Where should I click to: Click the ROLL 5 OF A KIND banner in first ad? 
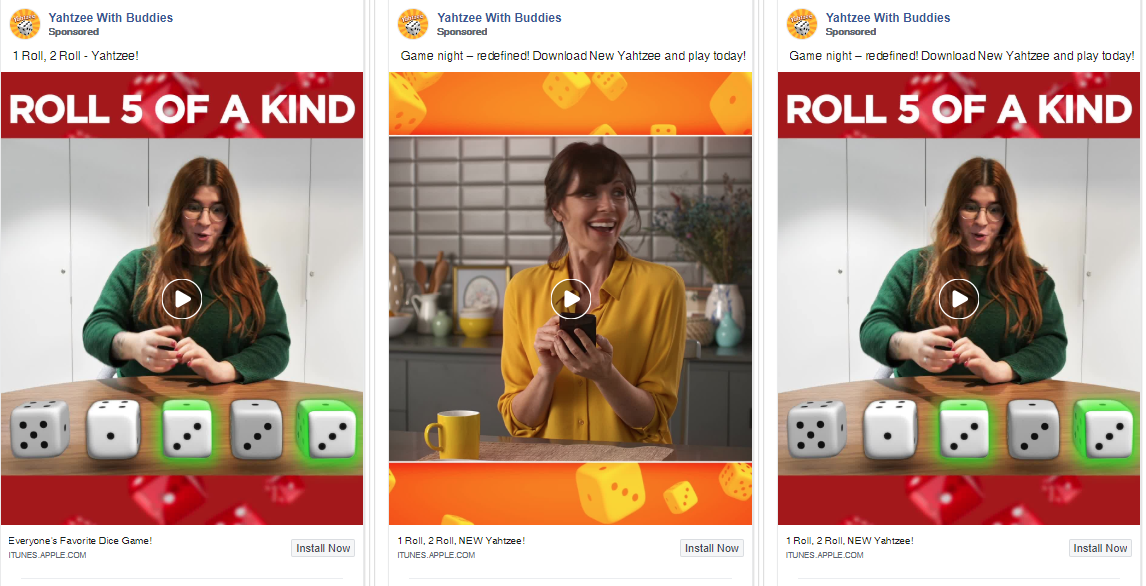(182, 110)
